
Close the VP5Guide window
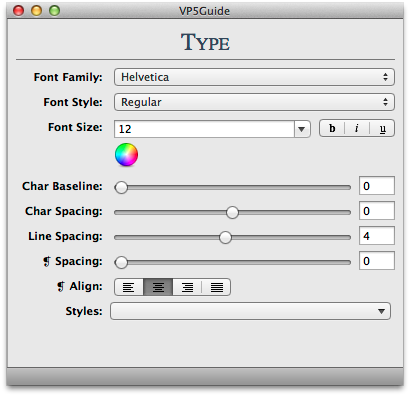(18, 11)
